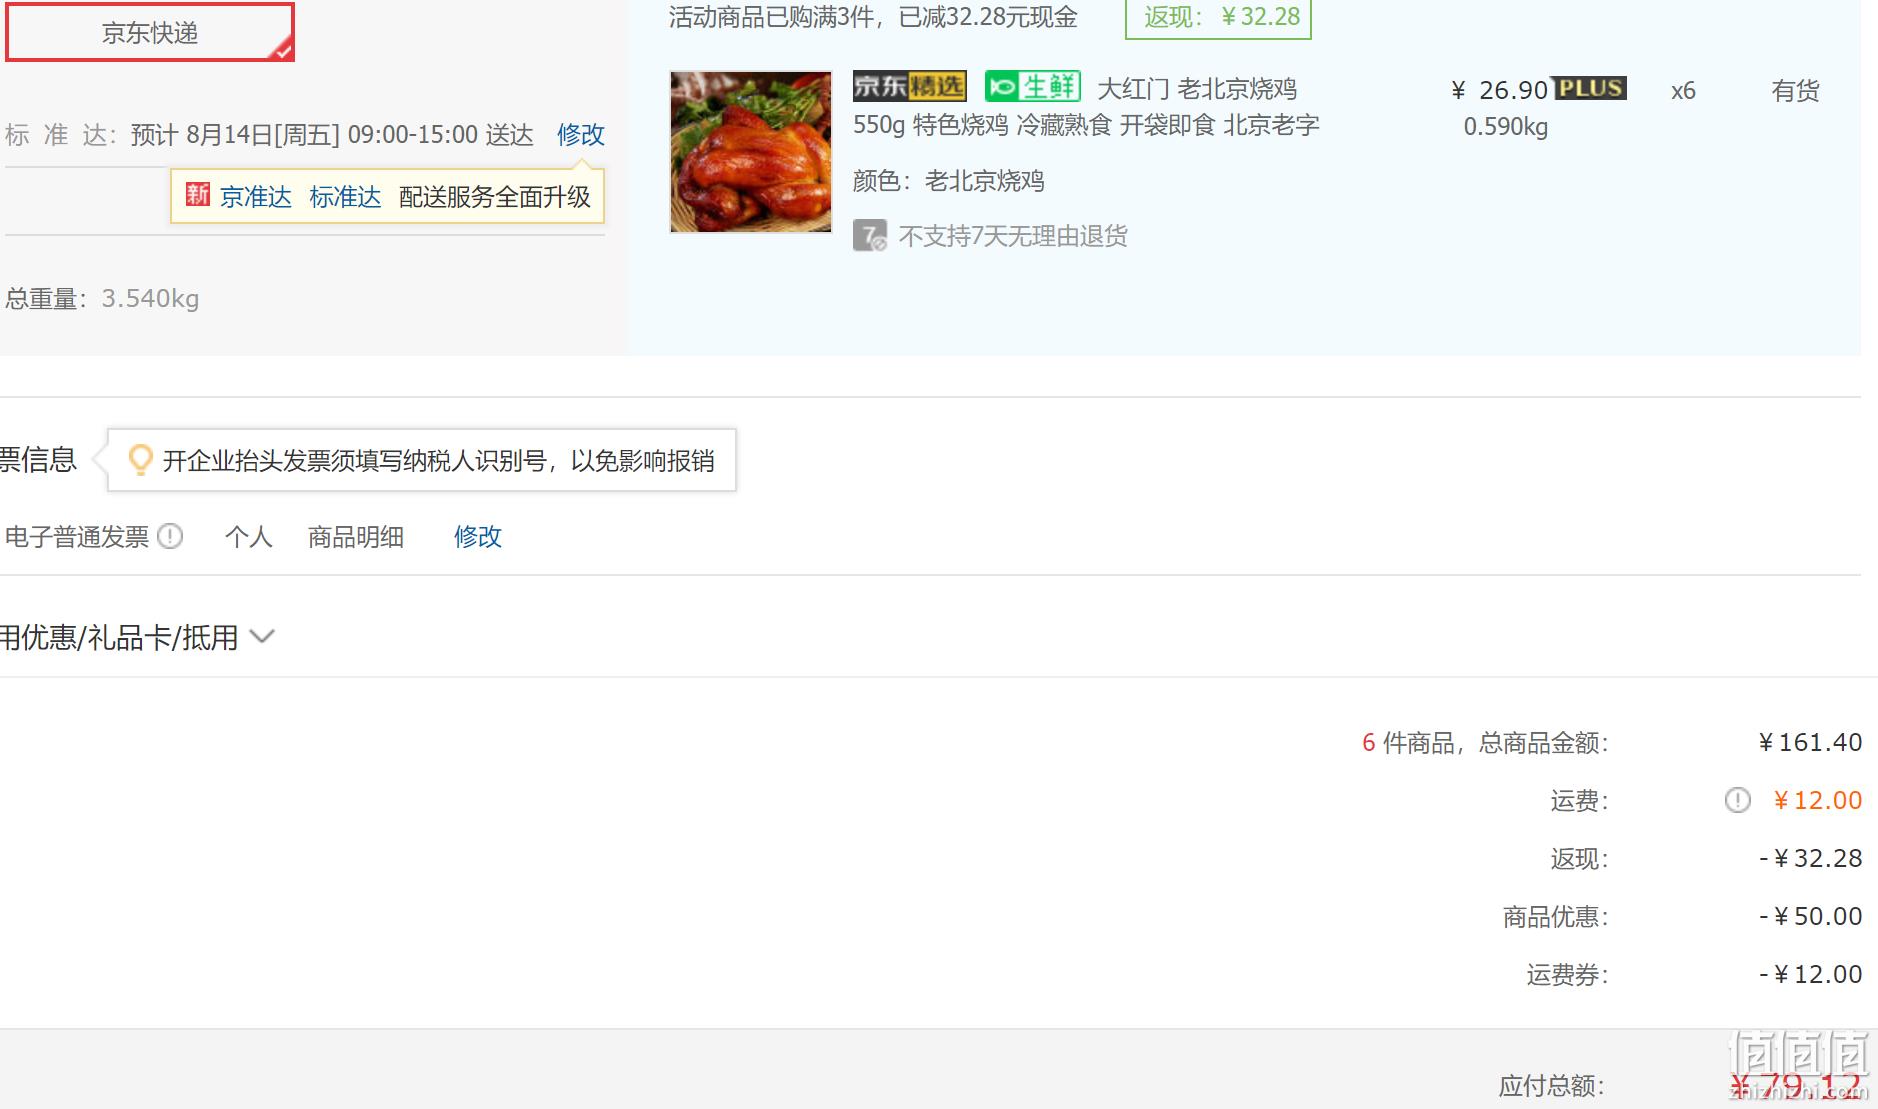Click the 返现 -¥32.28 summary value
The width and height of the screenshot is (1878, 1109).
click(x=1811, y=858)
